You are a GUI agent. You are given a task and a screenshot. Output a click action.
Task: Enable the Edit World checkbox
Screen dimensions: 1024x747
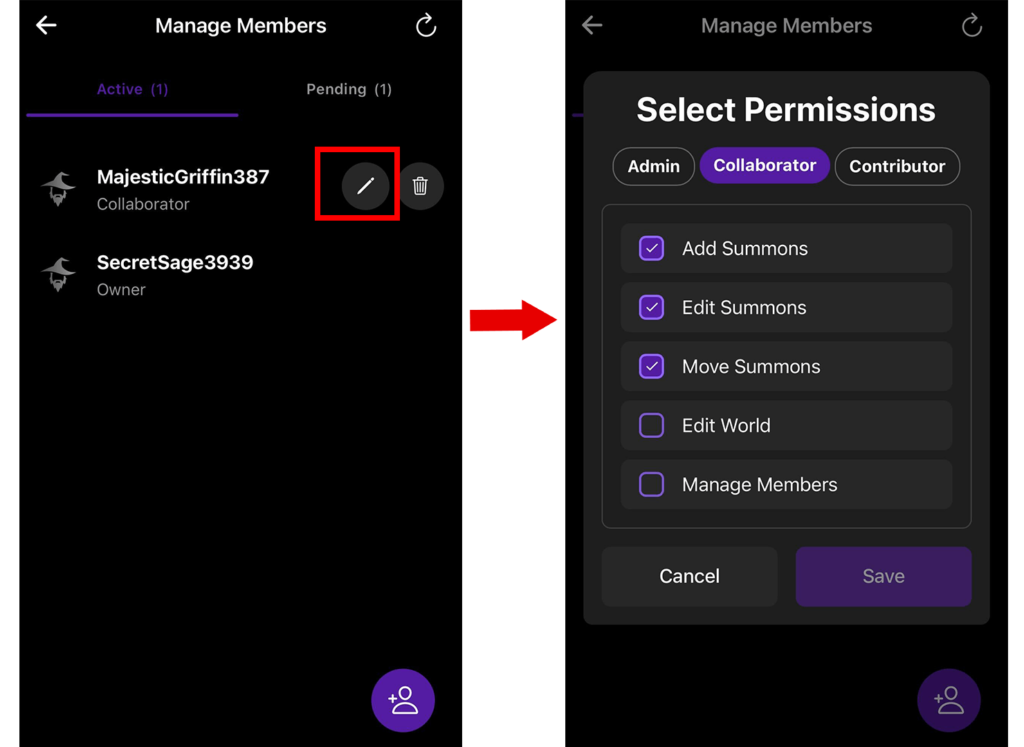651,425
